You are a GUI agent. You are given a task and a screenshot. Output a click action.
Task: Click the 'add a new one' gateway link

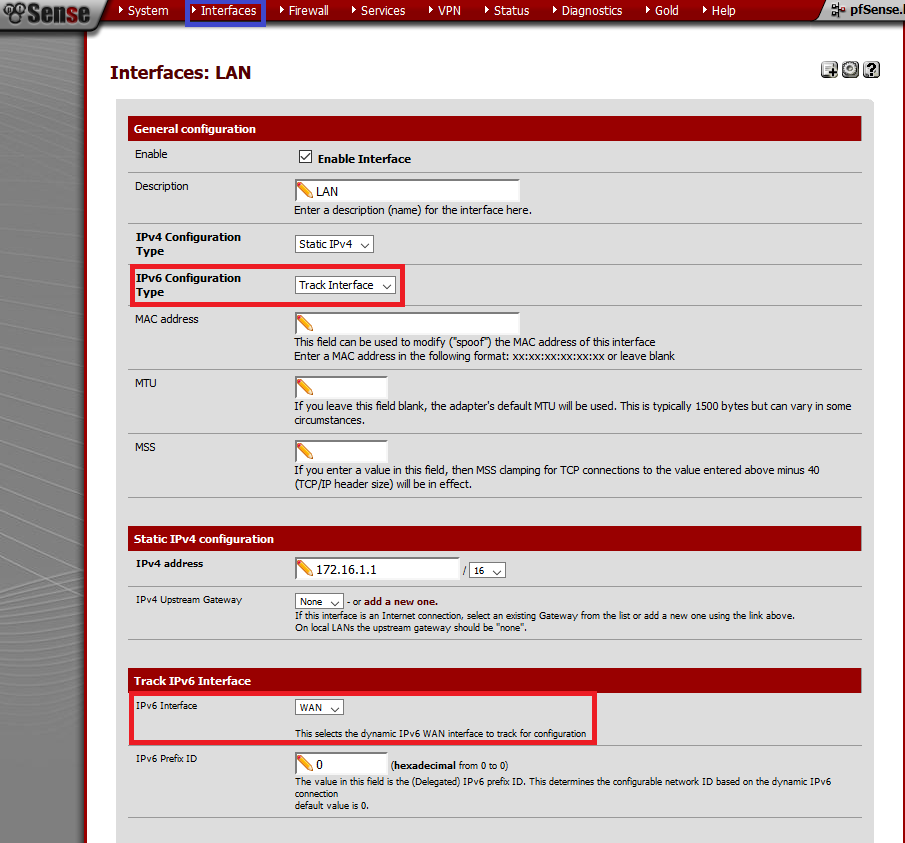click(400, 601)
